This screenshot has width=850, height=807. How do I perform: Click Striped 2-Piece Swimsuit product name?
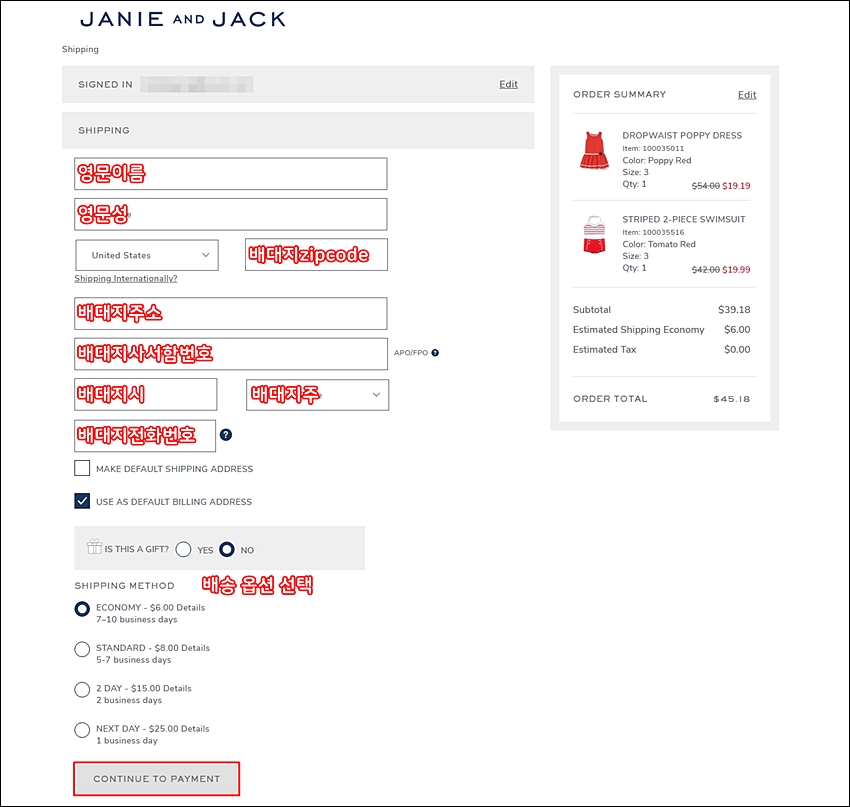(x=684, y=219)
